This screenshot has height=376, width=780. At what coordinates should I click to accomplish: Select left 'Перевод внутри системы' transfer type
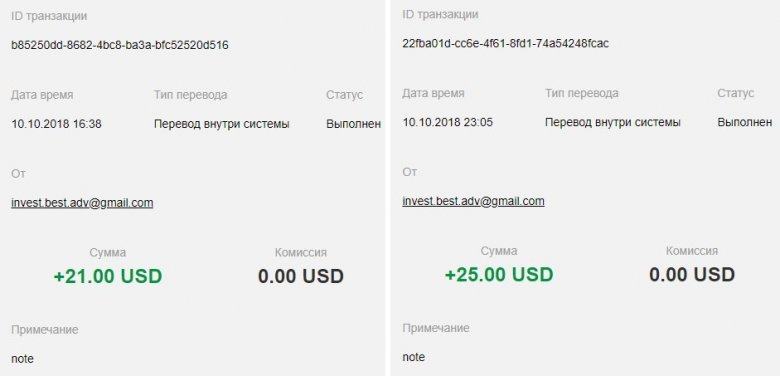[x=221, y=124]
